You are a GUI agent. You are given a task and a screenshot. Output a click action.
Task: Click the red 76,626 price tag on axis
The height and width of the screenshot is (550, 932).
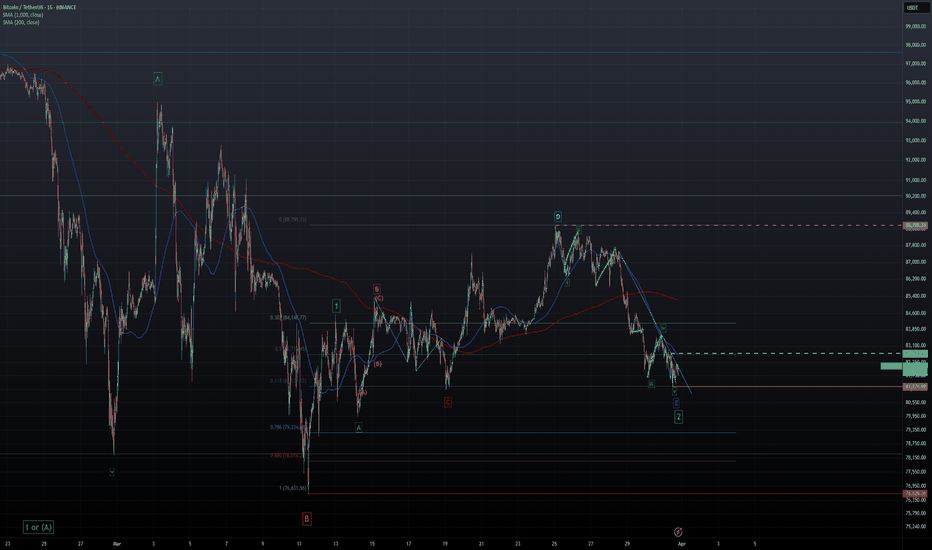(915, 494)
